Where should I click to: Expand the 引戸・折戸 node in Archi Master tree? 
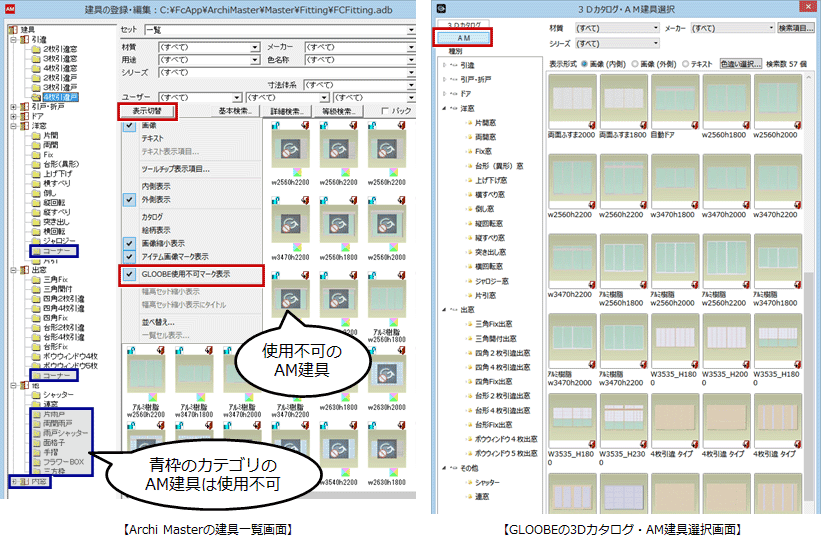[x=14, y=106]
